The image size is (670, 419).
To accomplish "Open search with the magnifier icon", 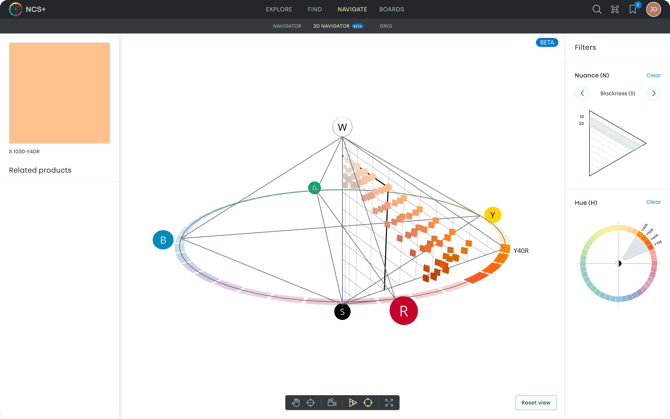I will [x=597, y=9].
